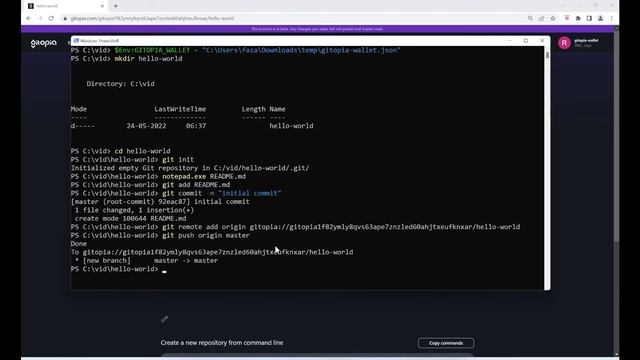Click the browser back arrow
The image size is (640, 360).
point(29,18)
